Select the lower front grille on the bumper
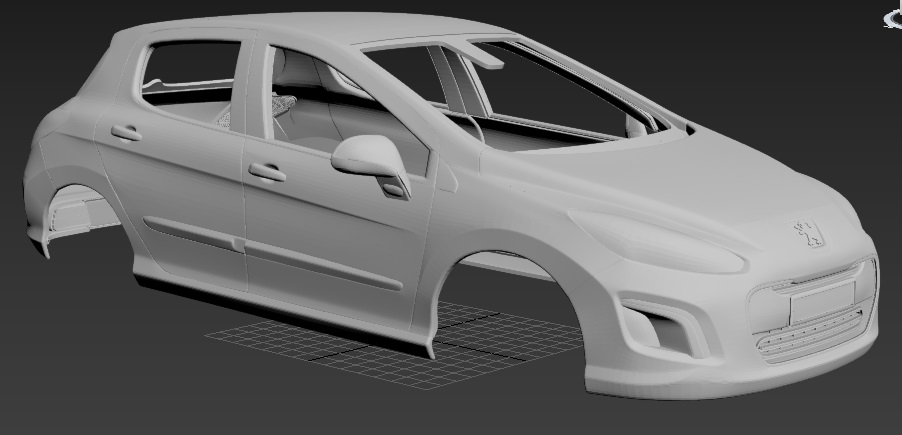The image size is (902, 435). click(811, 338)
